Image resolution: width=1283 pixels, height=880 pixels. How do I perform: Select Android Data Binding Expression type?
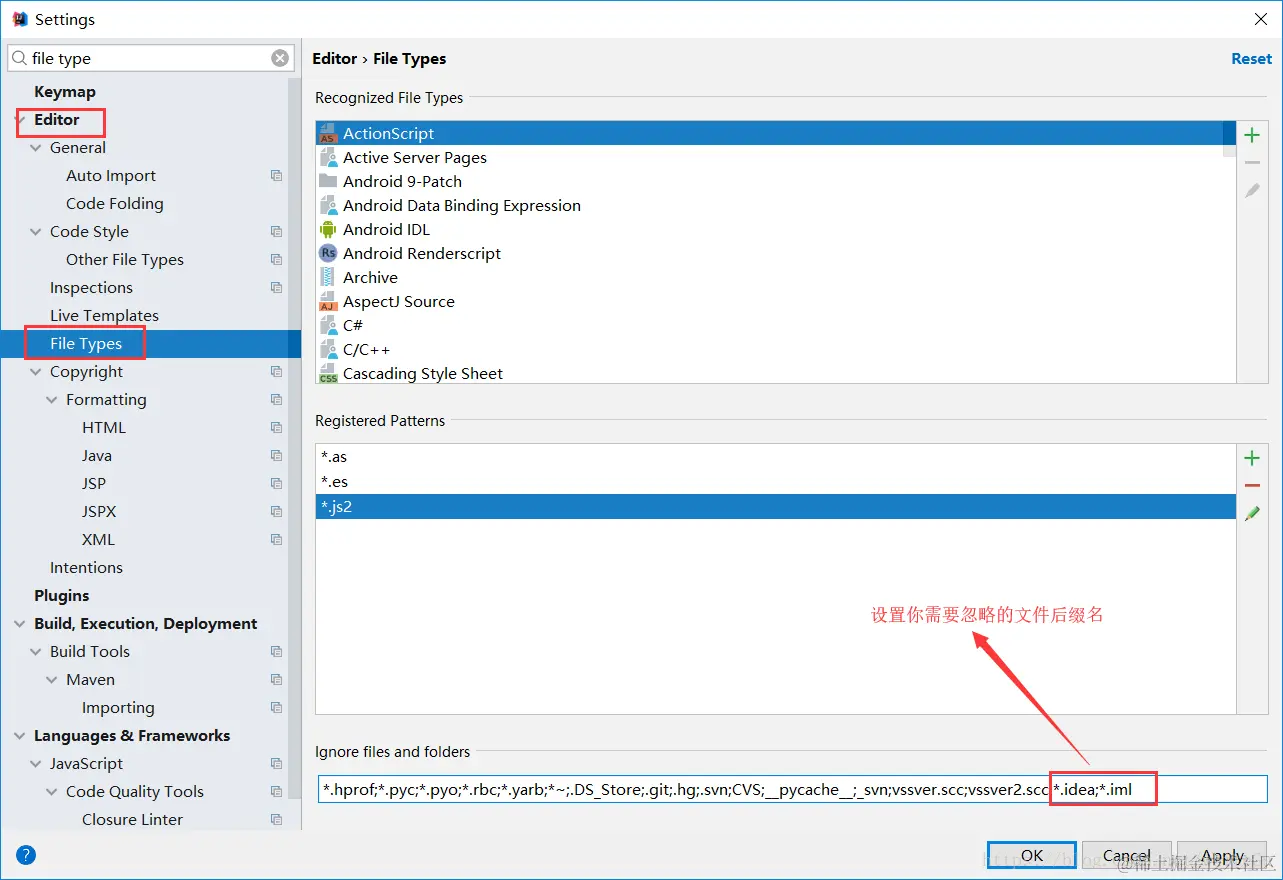point(769,206)
